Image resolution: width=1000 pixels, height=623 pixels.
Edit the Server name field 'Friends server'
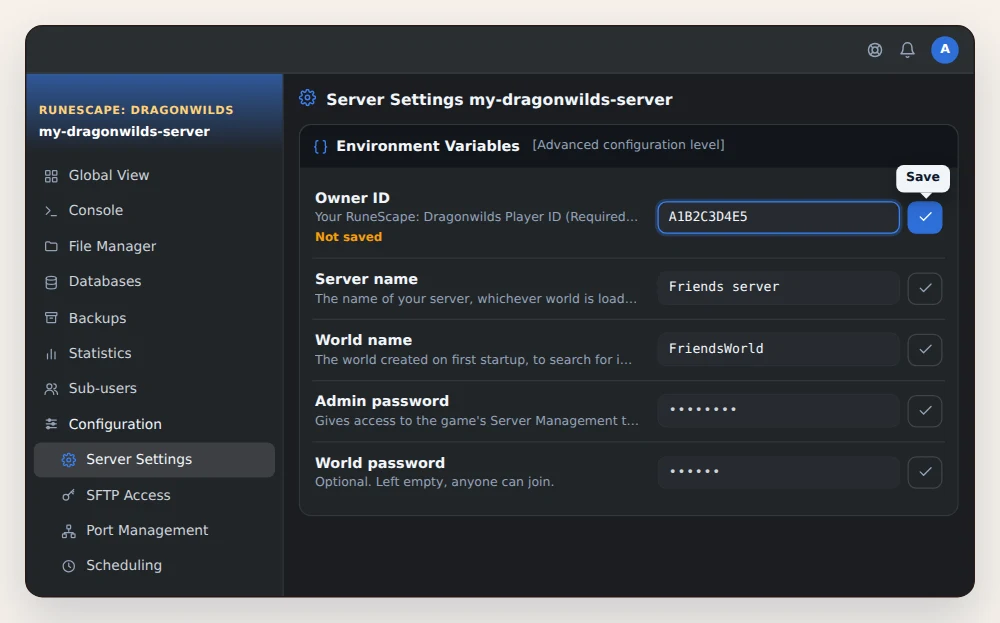click(778, 288)
